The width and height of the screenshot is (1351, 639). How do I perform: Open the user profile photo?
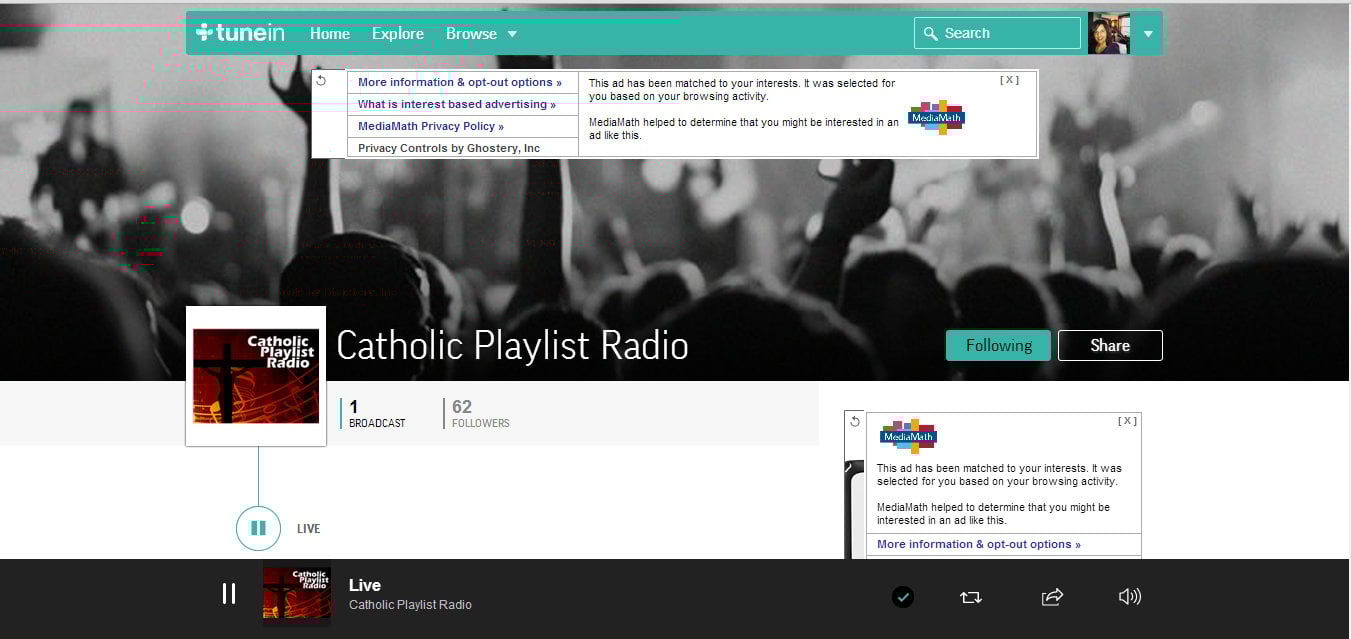[1109, 33]
